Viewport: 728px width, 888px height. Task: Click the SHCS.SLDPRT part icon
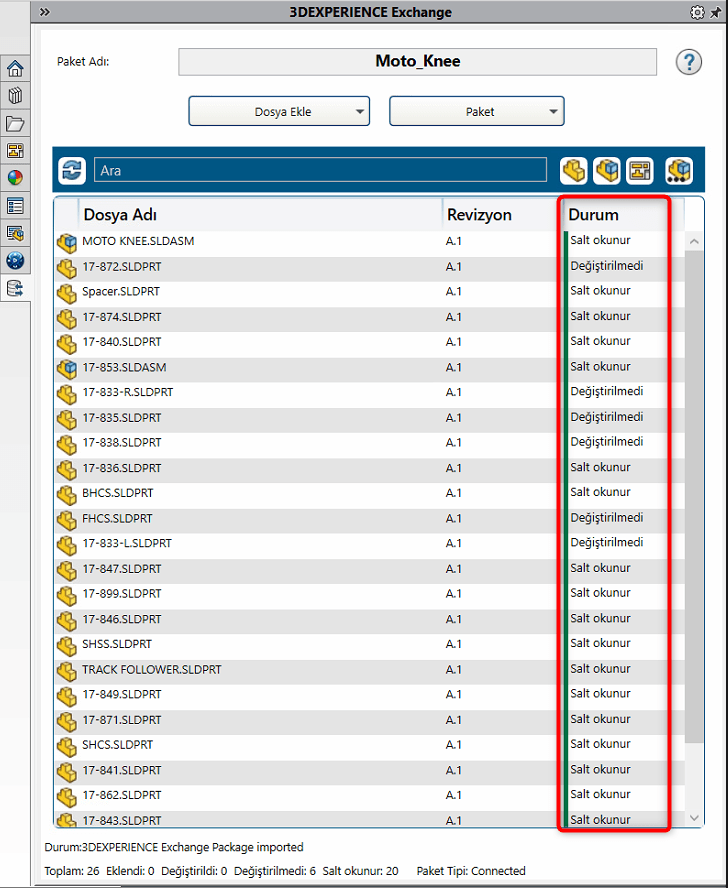coord(67,747)
